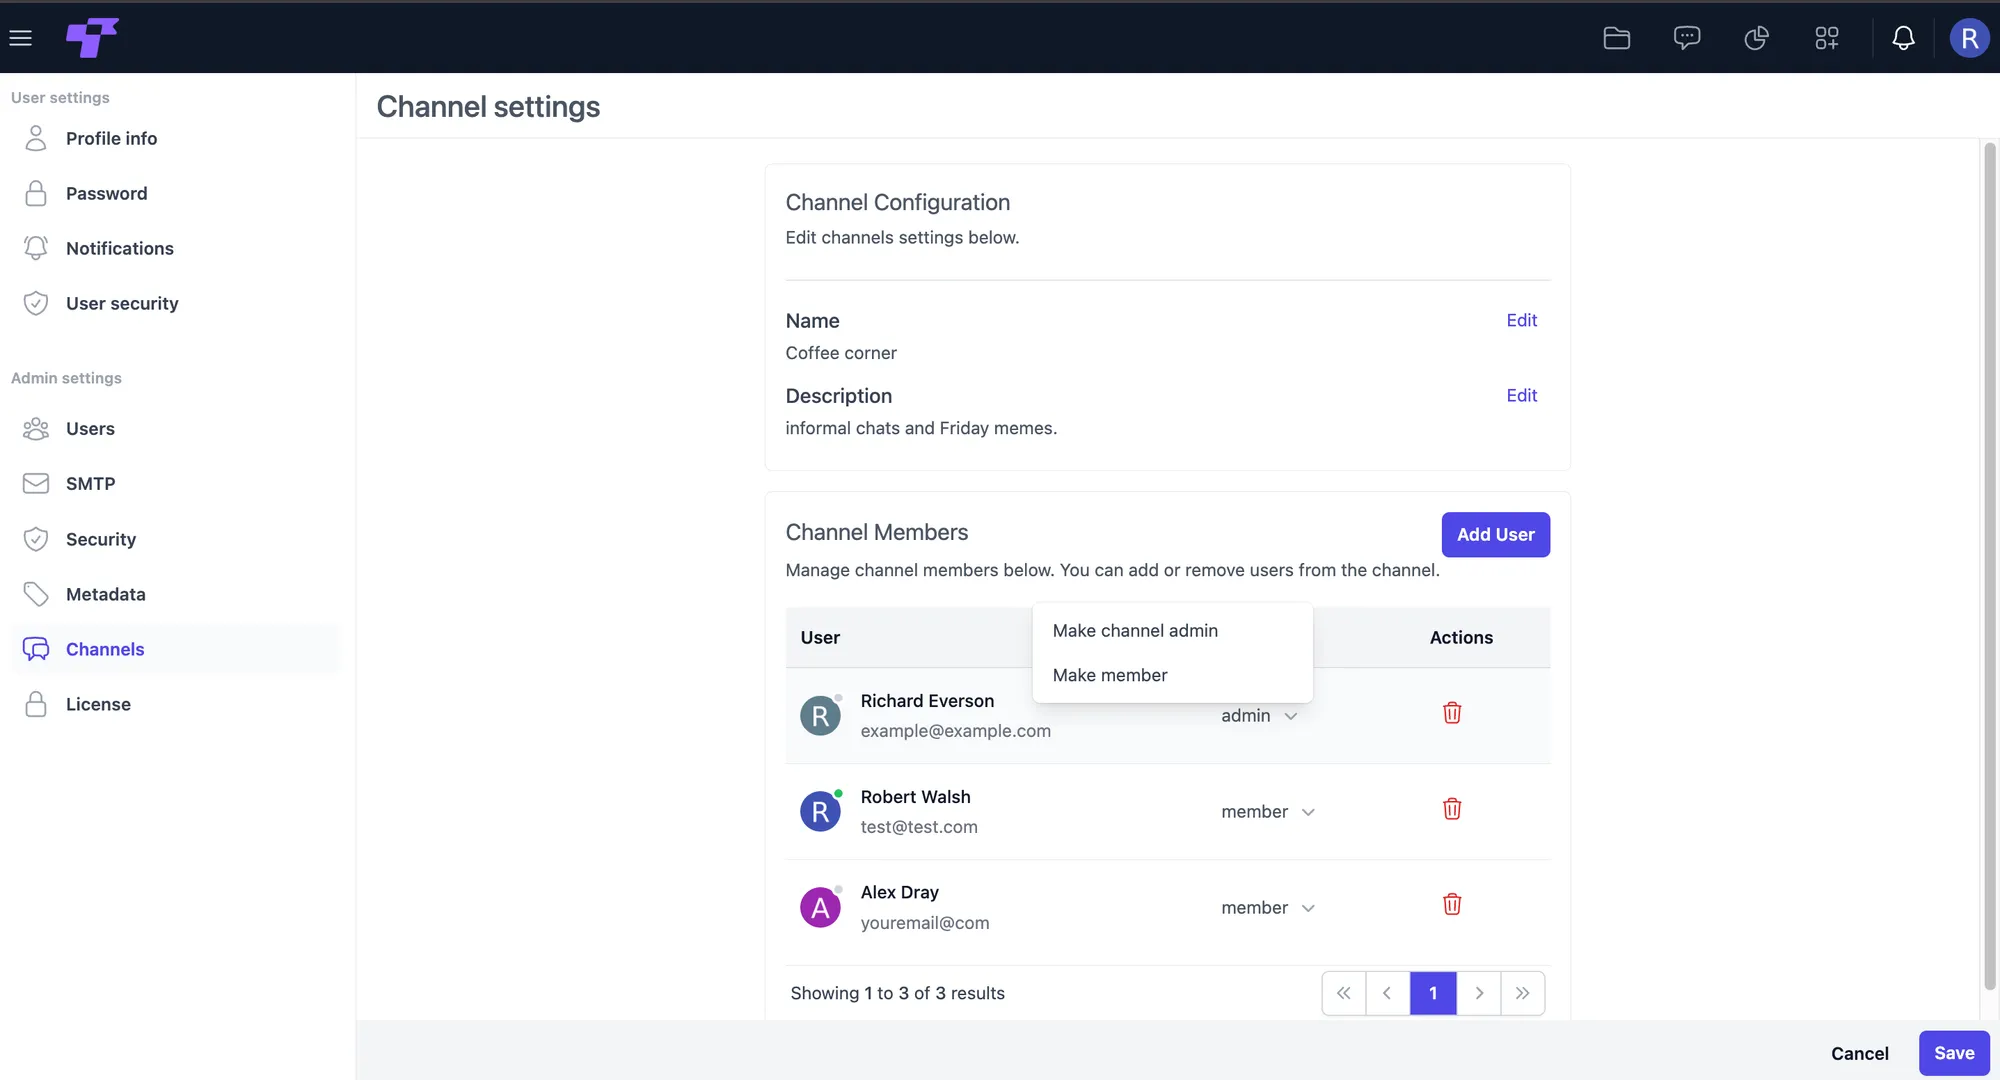Cancel channel settings changes
The height and width of the screenshot is (1080, 2000).
(x=1859, y=1053)
